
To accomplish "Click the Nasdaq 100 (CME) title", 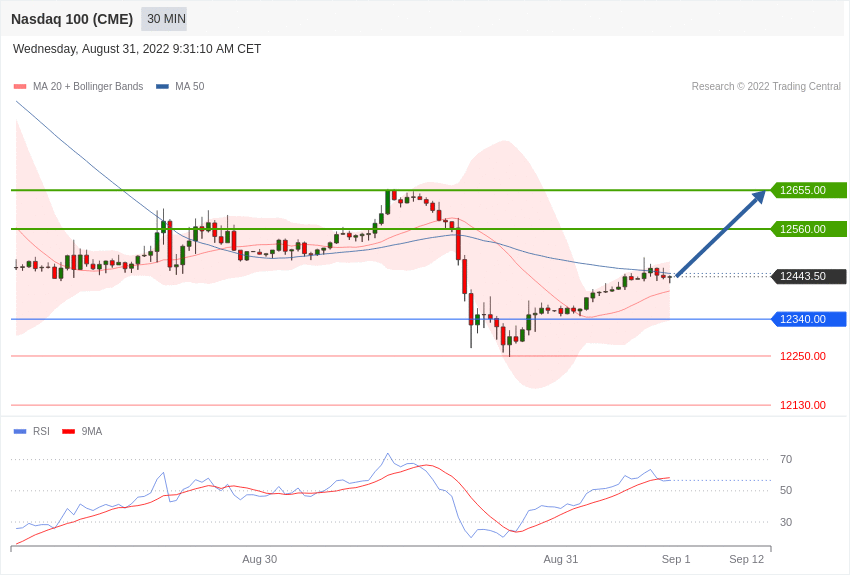I will coord(72,19).
